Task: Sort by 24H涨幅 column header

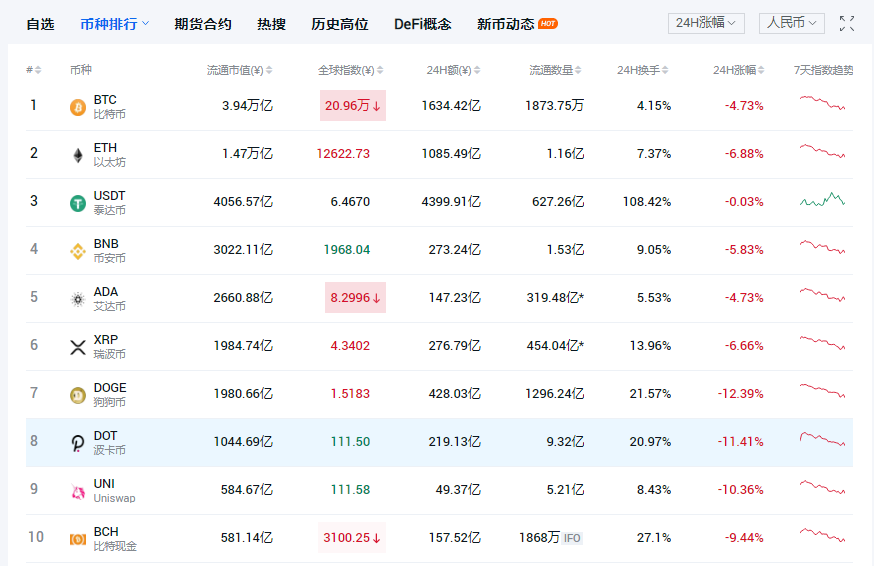Action: click(x=739, y=70)
